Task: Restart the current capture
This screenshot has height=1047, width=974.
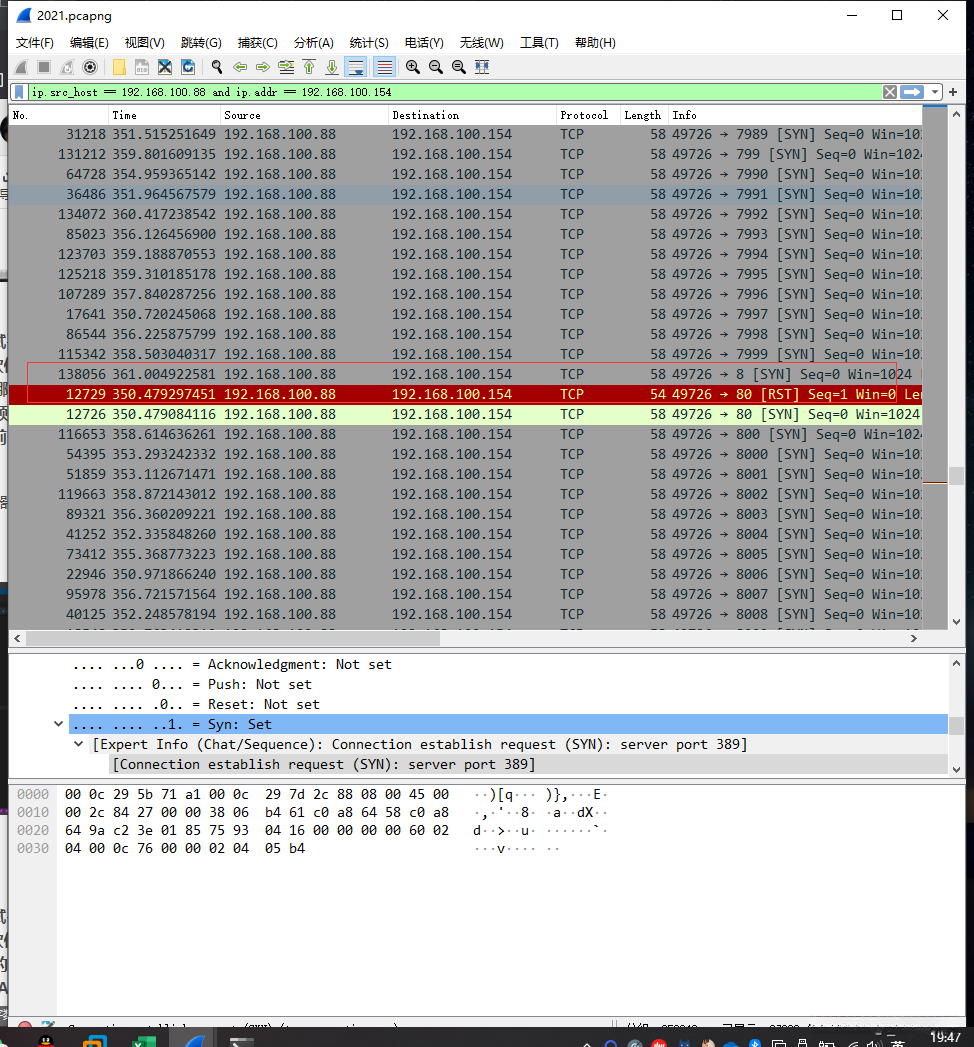Action: [67, 67]
